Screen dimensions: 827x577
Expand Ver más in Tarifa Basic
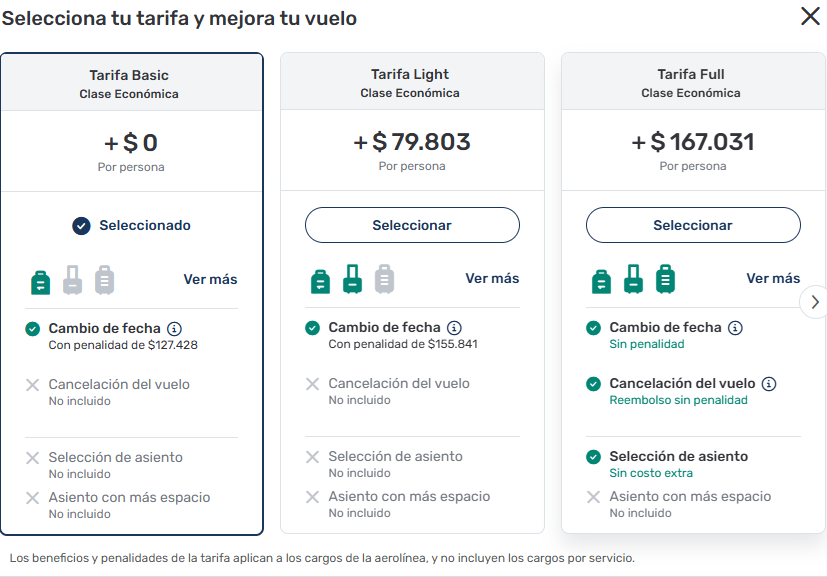coord(210,279)
